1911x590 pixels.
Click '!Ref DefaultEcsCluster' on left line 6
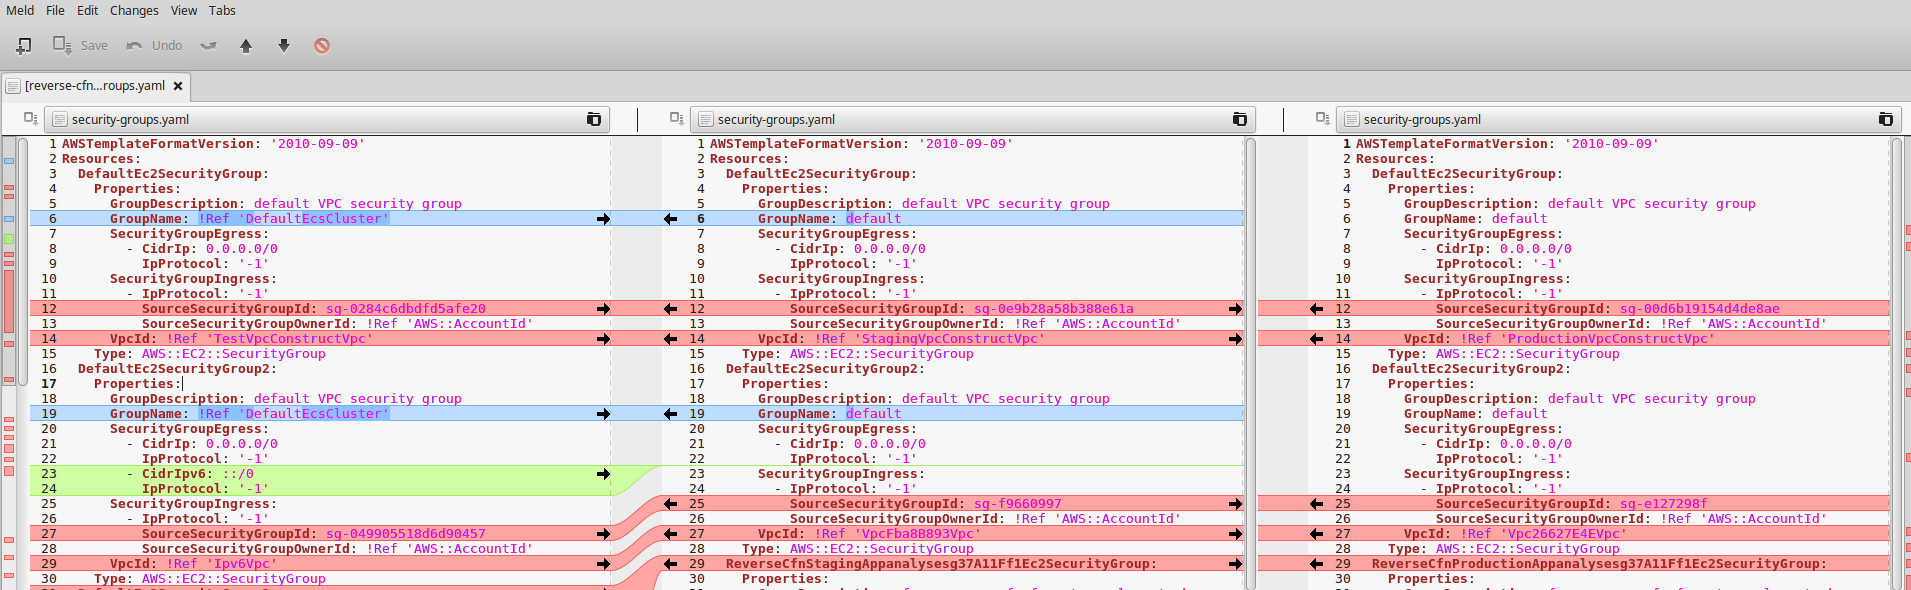(x=294, y=219)
